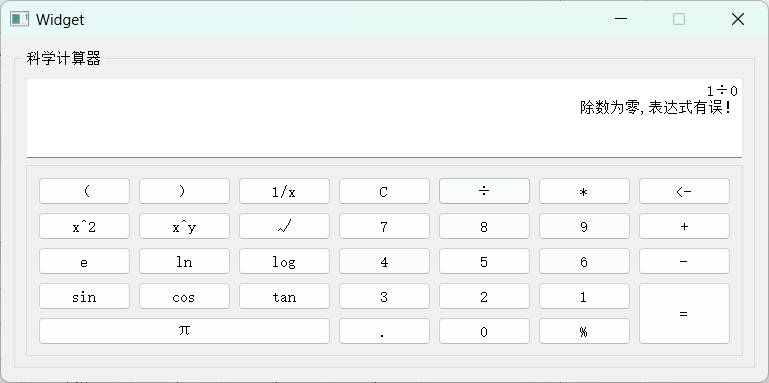Image resolution: width=769 pixels, height=383 pixels.
Task: Click the square root button
Action: 284,226
